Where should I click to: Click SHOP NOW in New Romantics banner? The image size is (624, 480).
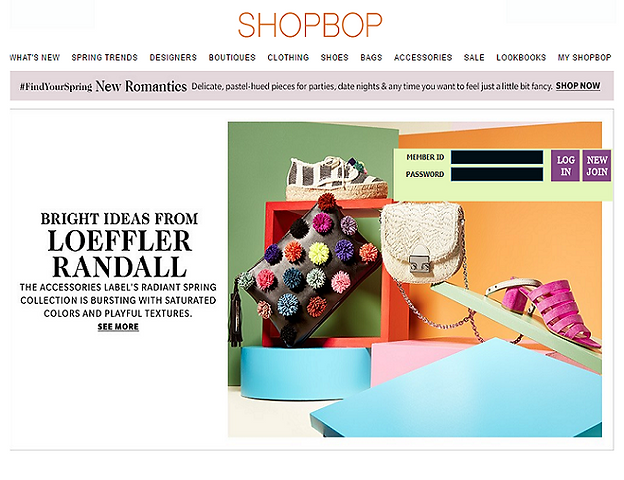(x=578, y=86)
